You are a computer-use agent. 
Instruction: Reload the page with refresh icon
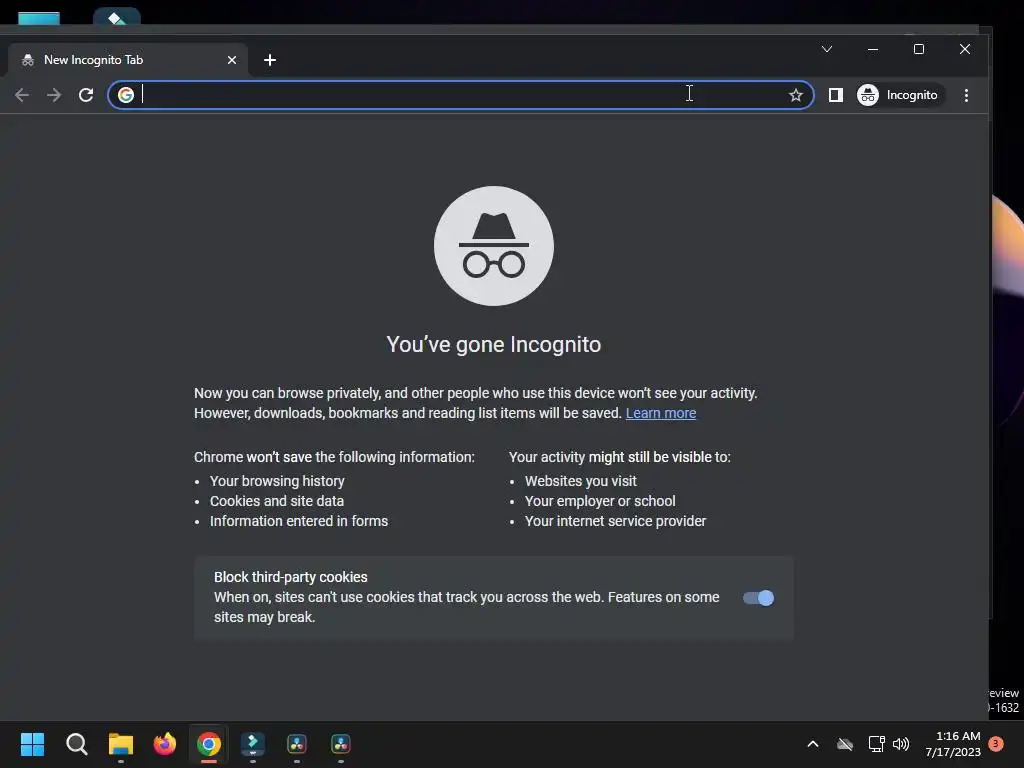click(x=86, y=95)
